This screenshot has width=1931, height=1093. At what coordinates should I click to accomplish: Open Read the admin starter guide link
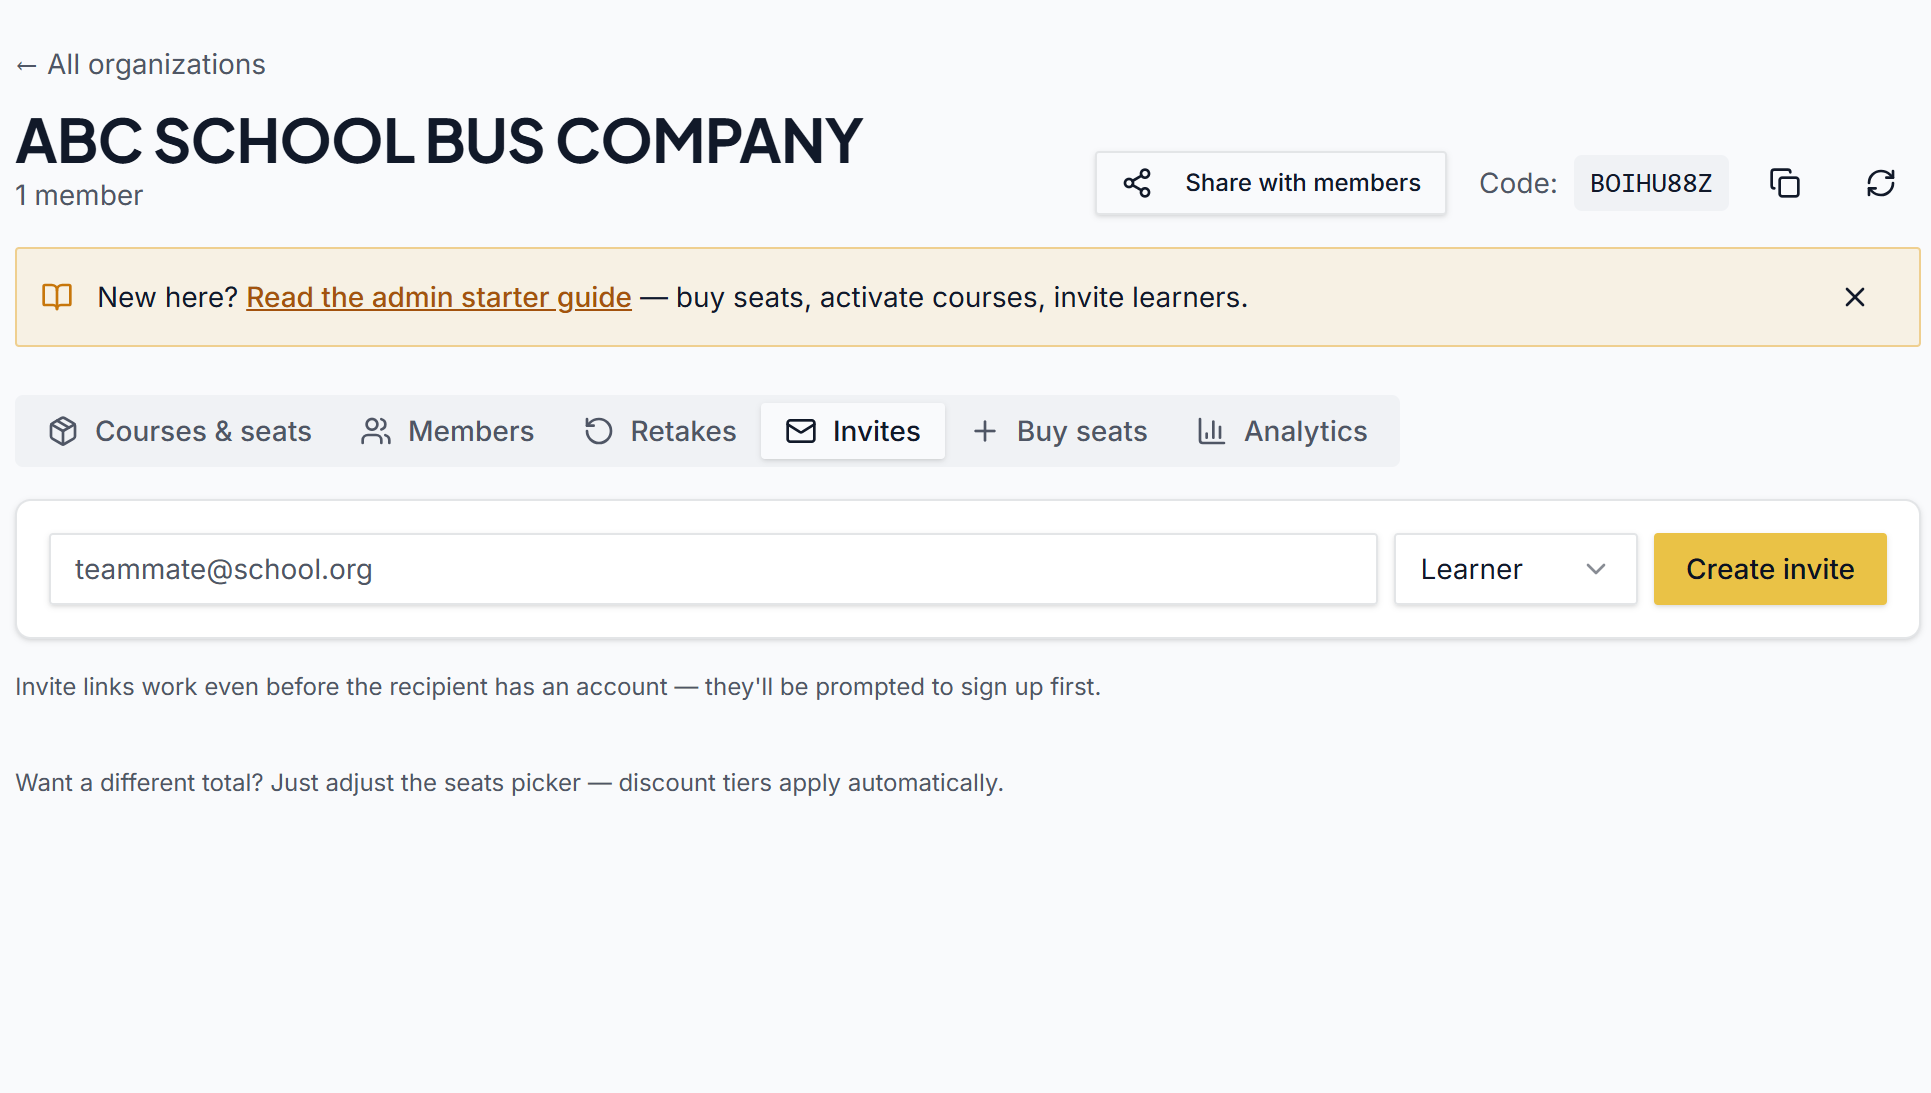click(439, 297)
